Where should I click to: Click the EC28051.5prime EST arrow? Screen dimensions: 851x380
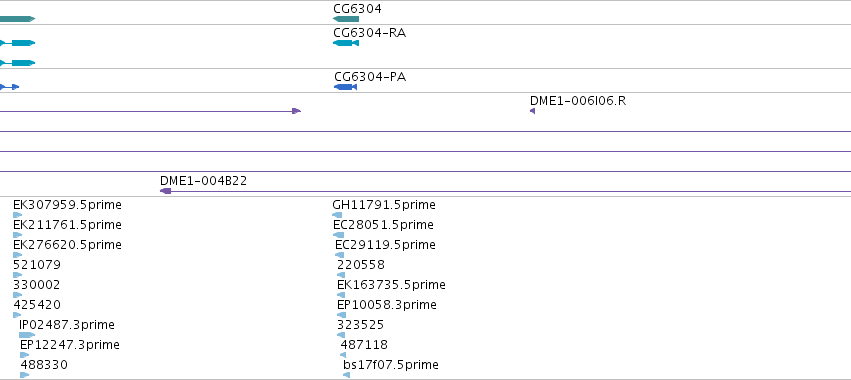pyautogui.click(x=338, y=235)
